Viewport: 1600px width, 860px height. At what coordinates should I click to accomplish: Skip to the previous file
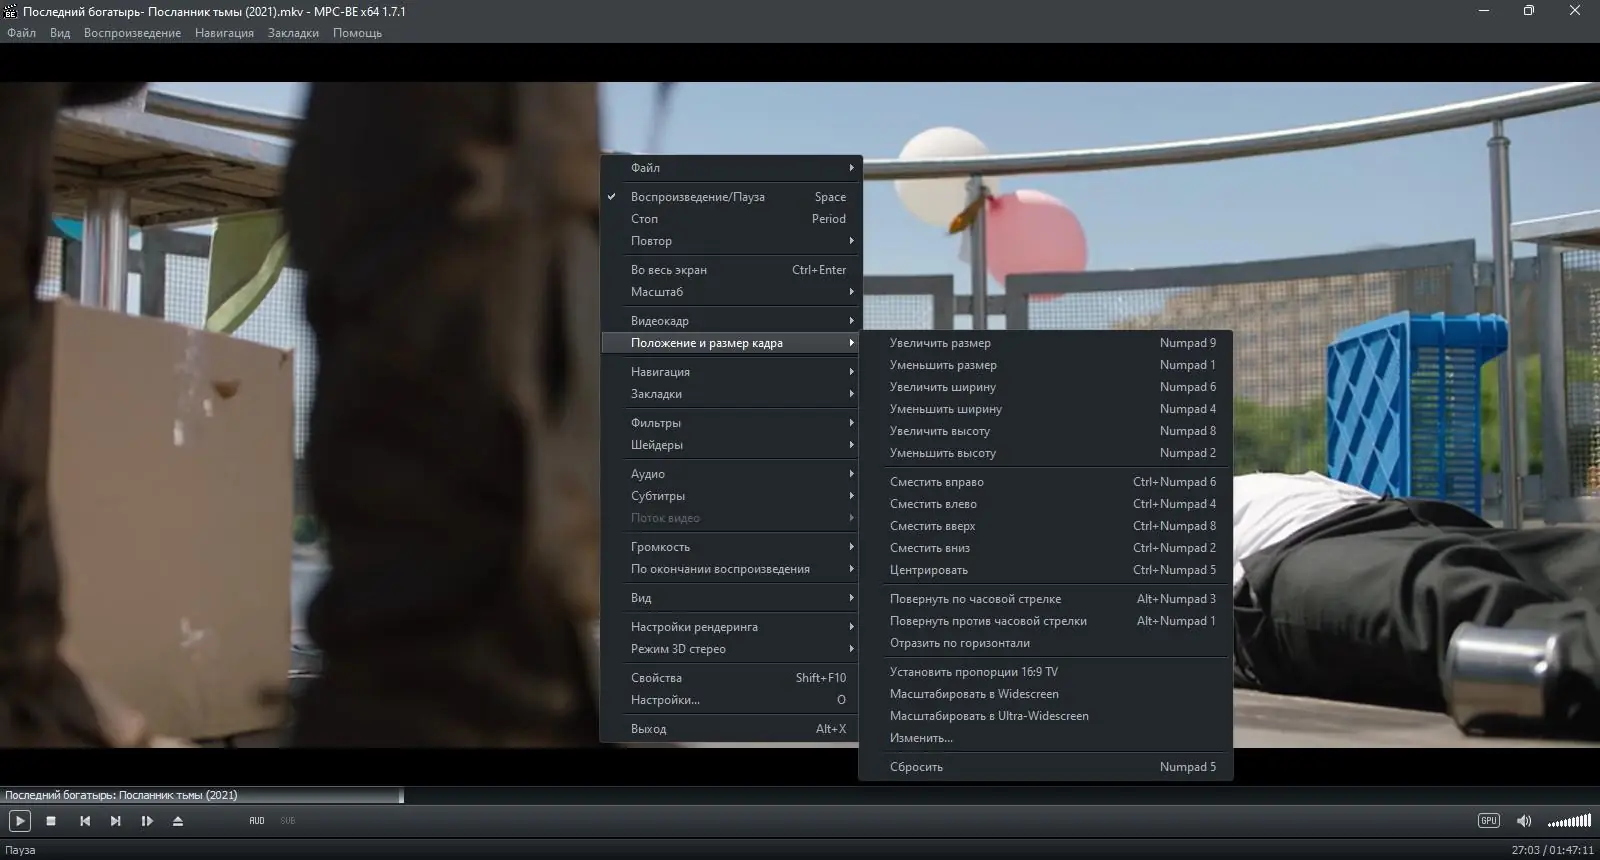[85, 821]
